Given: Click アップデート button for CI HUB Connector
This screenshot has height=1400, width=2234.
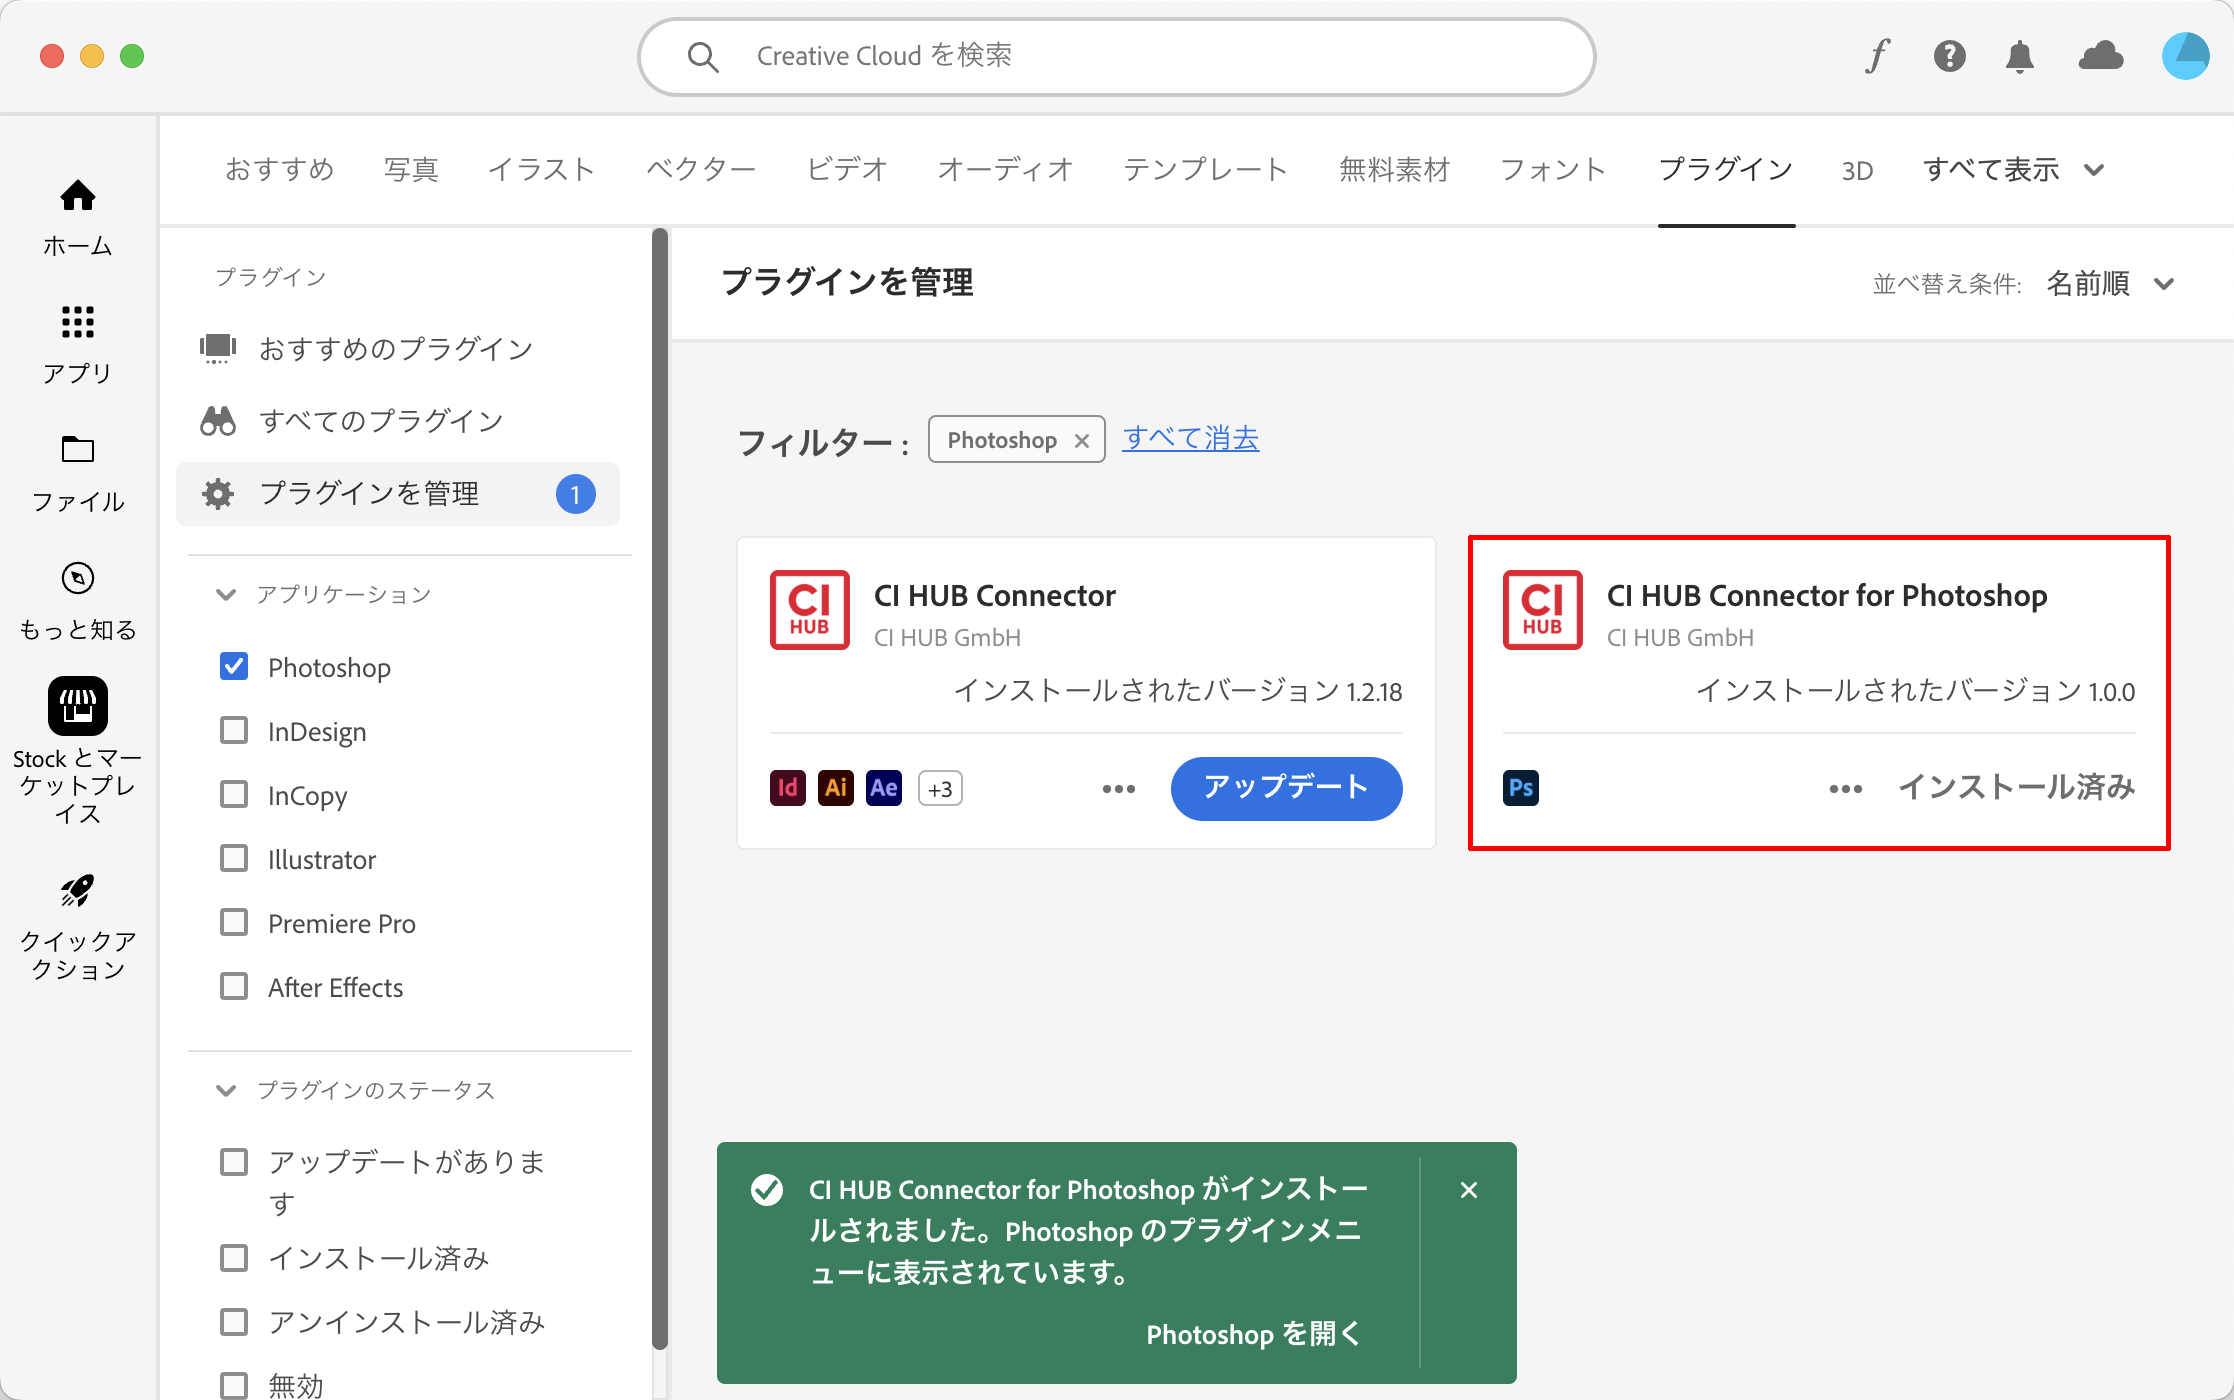Looking at the screenshot, I should (x=1286, y=788).
